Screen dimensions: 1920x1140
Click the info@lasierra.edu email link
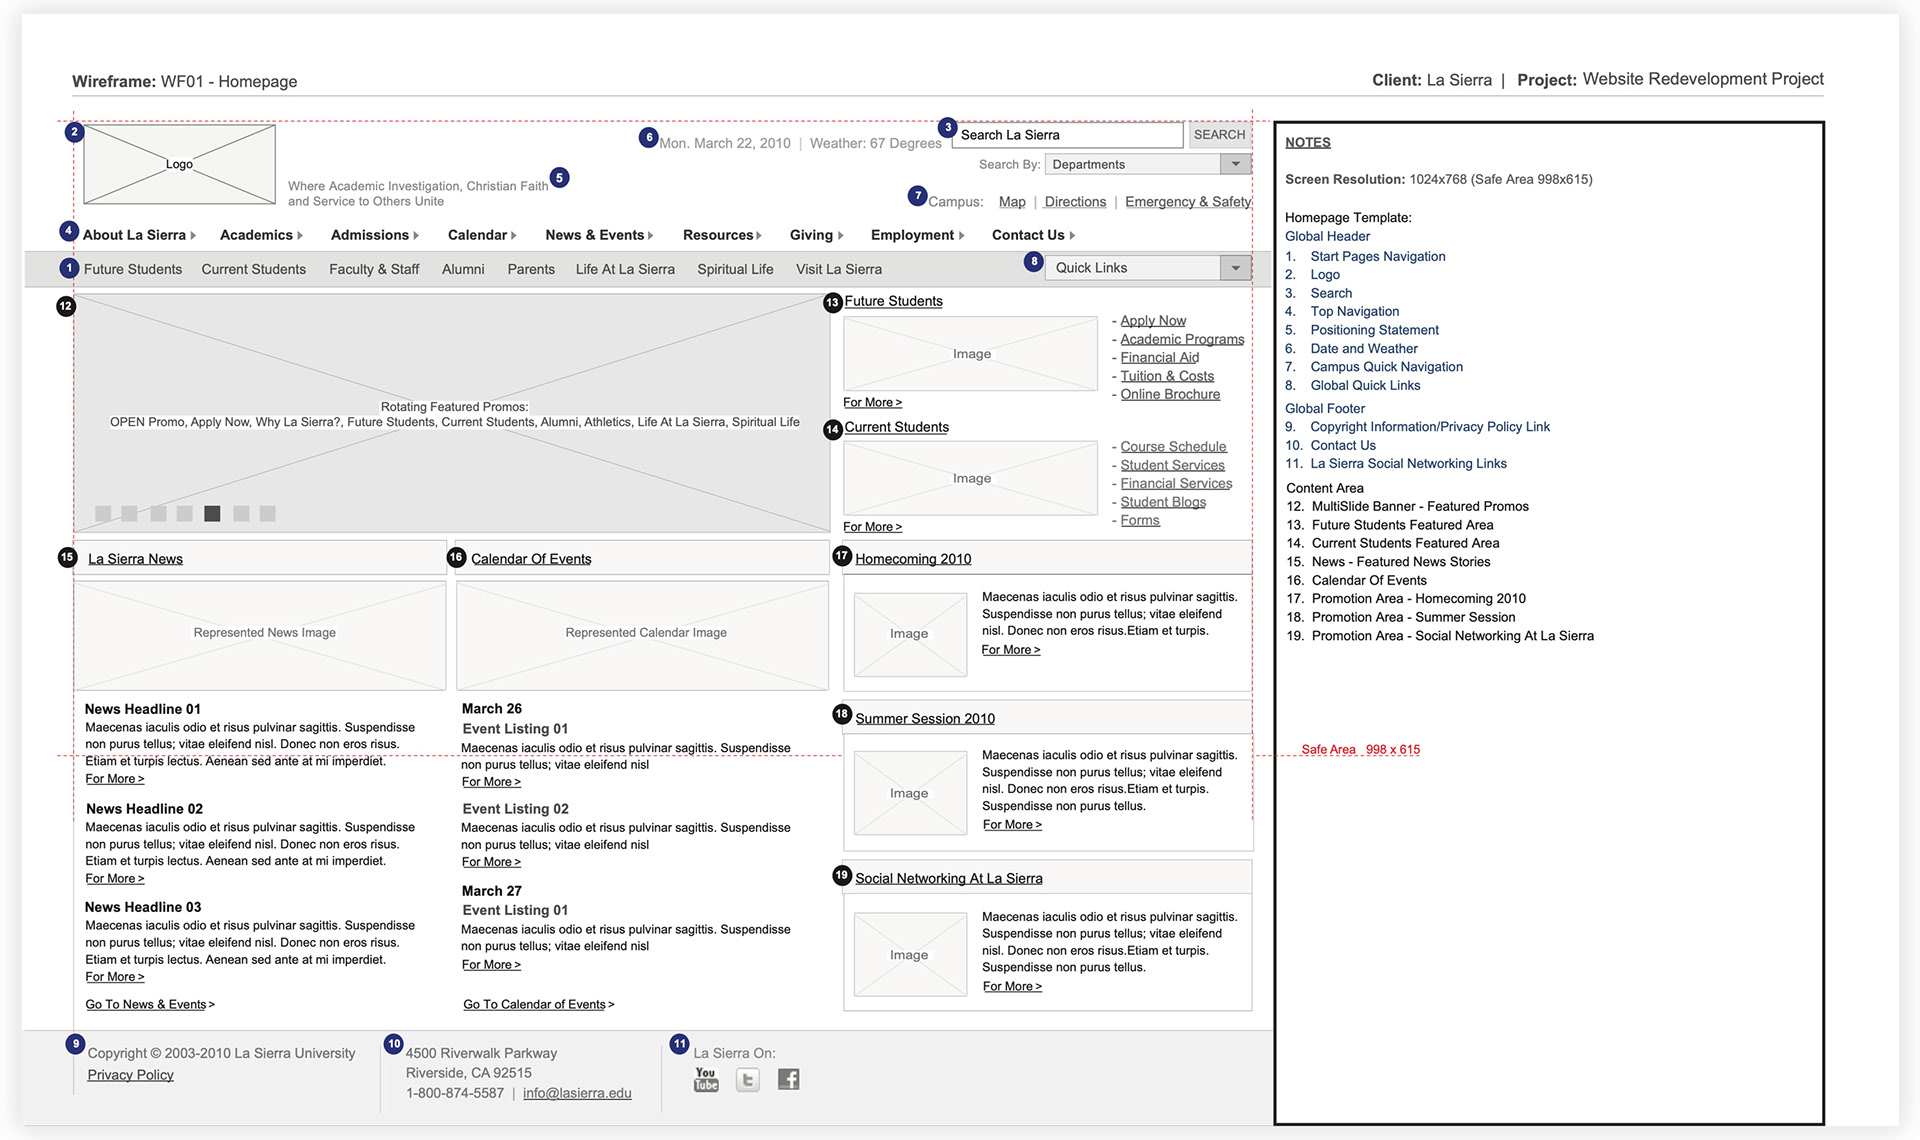click(x=577, y=1094)
